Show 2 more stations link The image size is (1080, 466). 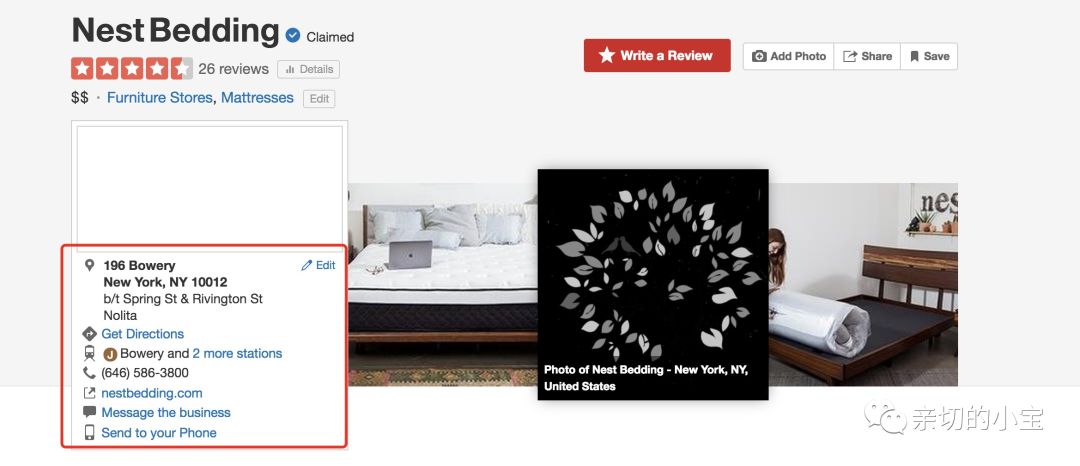237,353
